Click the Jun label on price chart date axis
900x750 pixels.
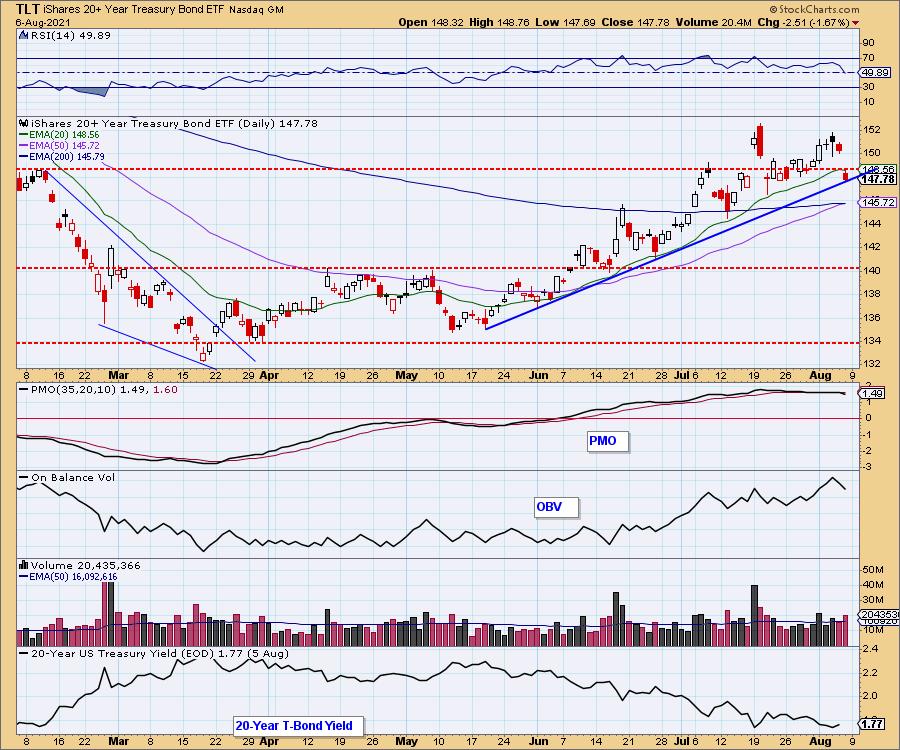538,375
